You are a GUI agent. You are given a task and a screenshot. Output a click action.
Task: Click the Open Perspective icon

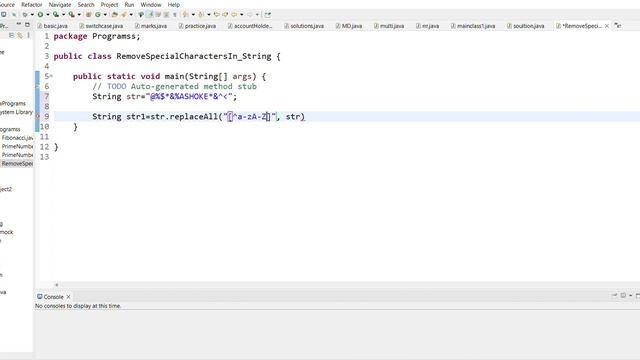(x=267, y=15)
